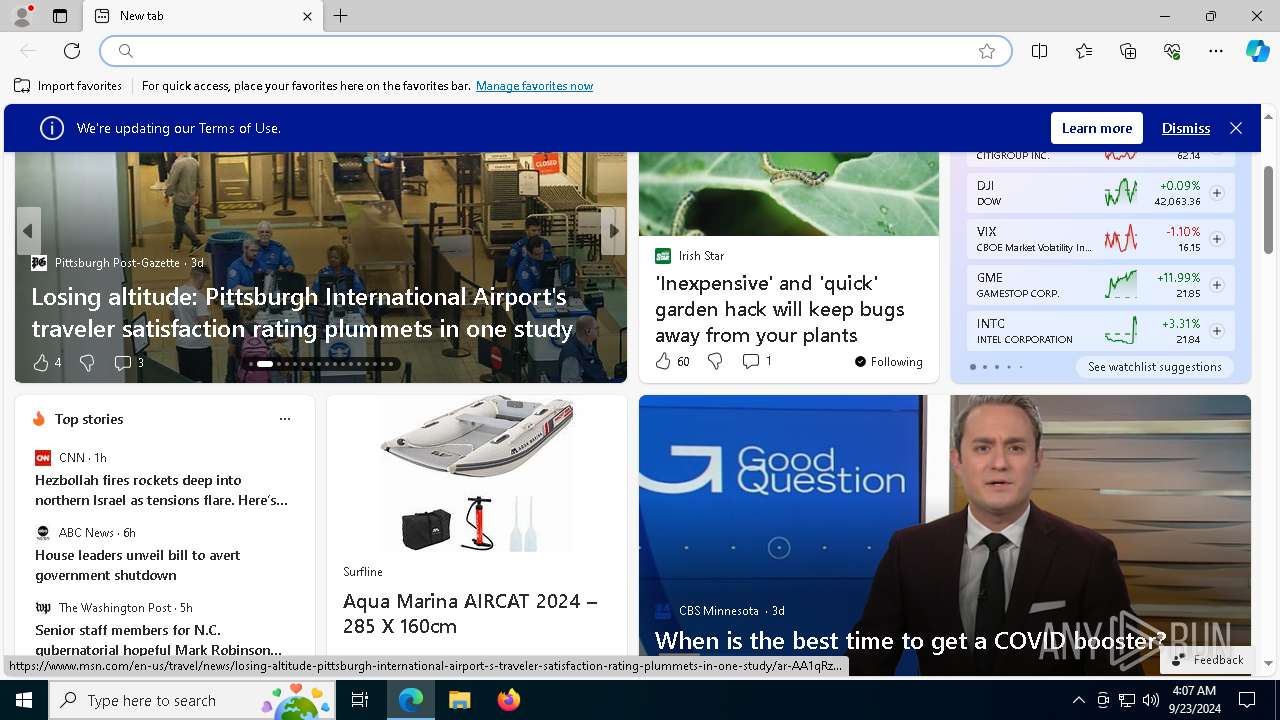Open File Explorer from taskbar

tap(459, 700)
